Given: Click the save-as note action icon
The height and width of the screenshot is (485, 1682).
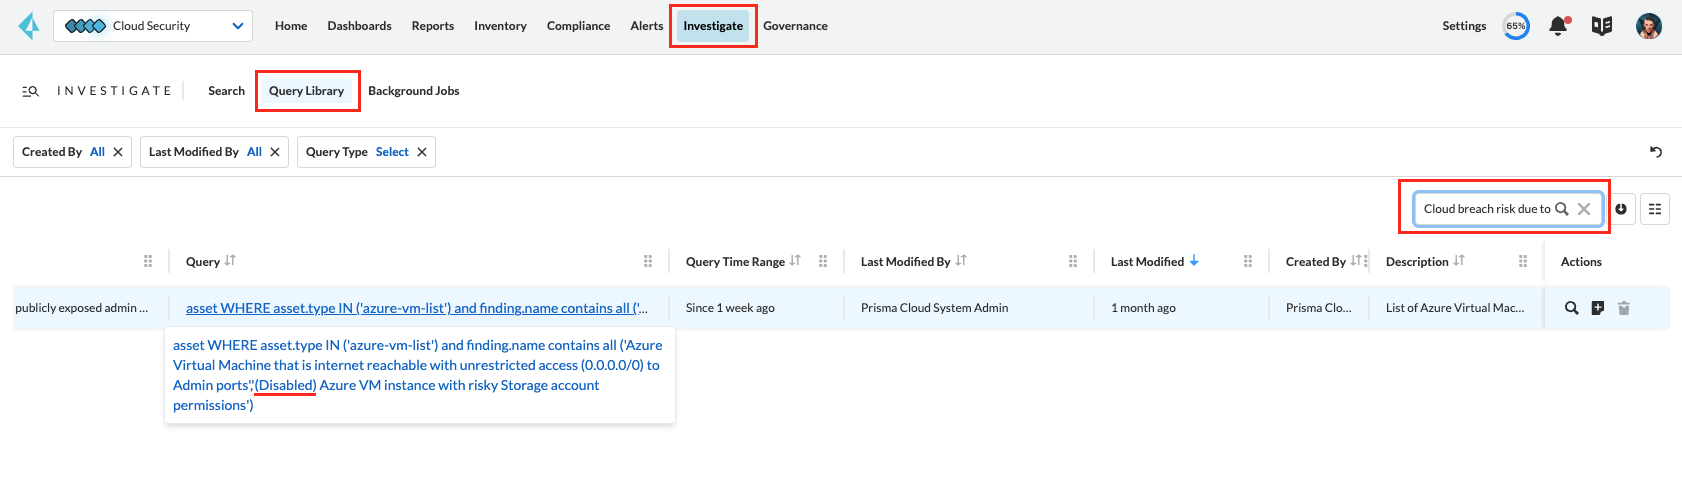Looking at the screenshot, I should (x=1598, y=308).
